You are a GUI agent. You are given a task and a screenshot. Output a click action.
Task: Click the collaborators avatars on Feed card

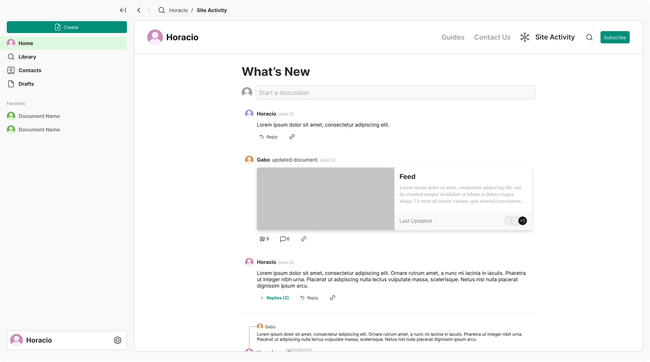point(516,221)
